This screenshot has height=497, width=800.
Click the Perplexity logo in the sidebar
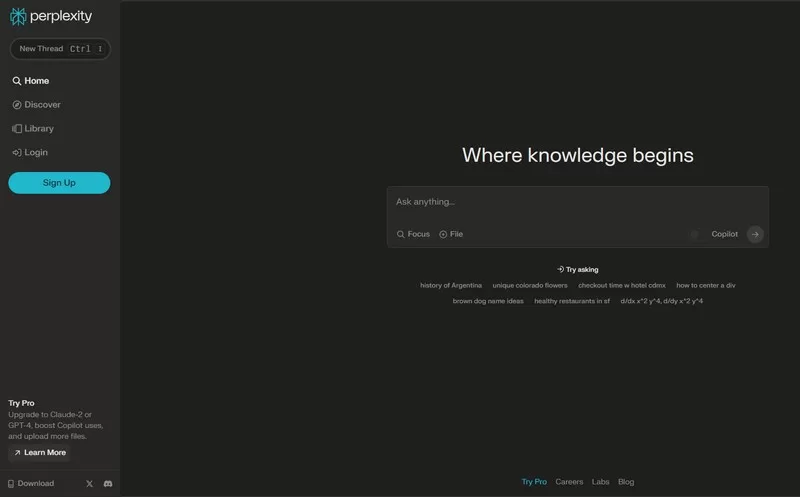tap(51, 16)
